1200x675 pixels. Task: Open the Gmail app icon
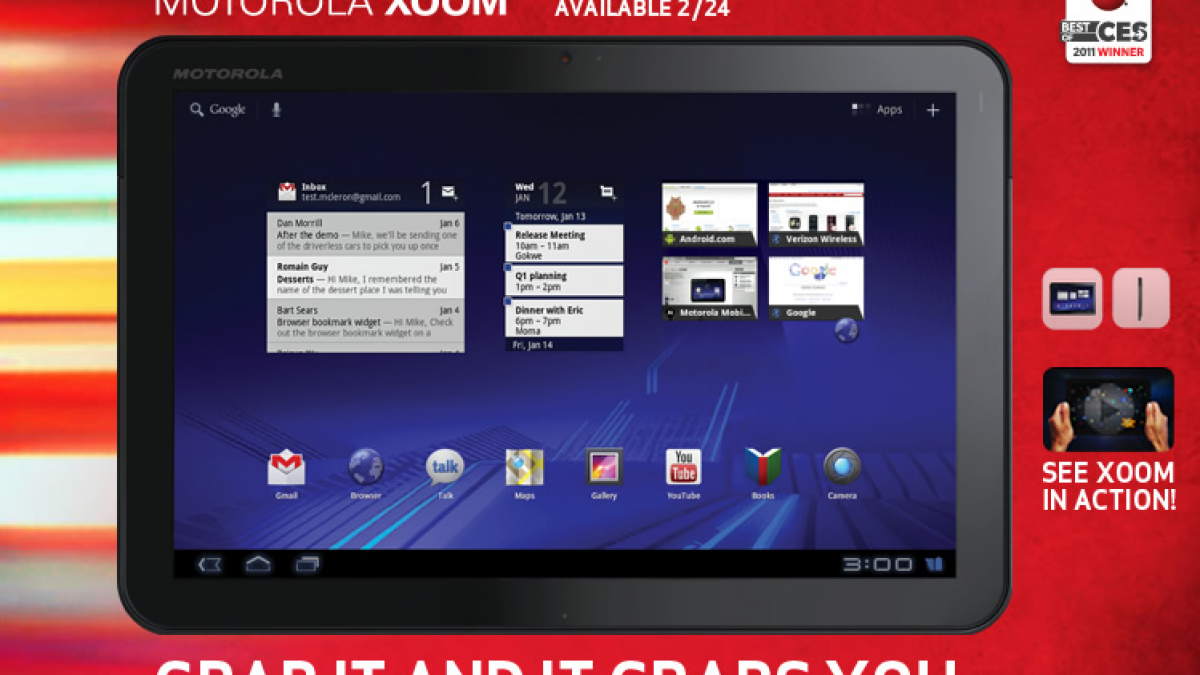click(x=286, y=468)
